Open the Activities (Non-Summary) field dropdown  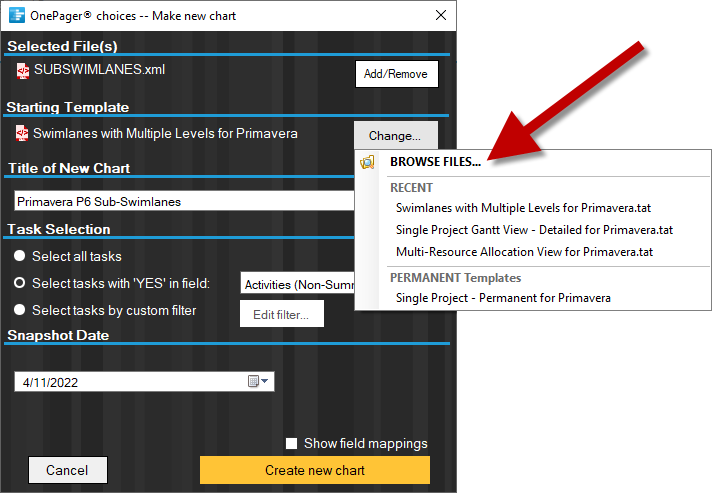pos(297,284)
